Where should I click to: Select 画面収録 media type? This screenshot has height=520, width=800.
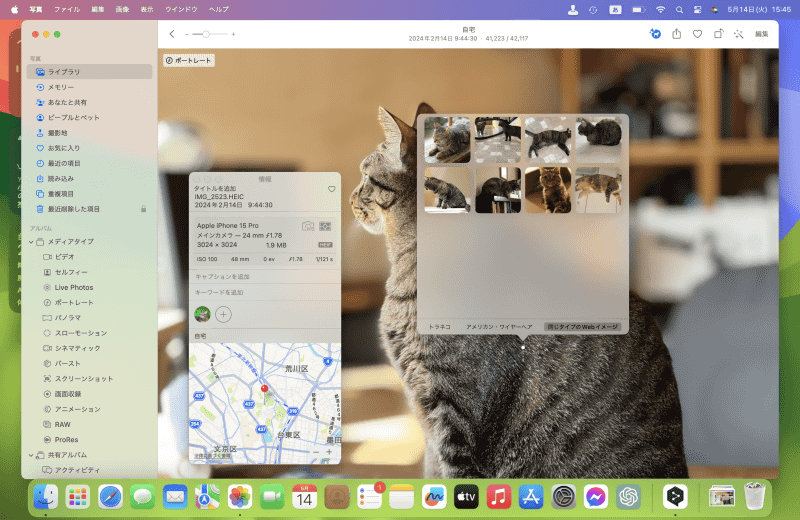pos(89,394)
